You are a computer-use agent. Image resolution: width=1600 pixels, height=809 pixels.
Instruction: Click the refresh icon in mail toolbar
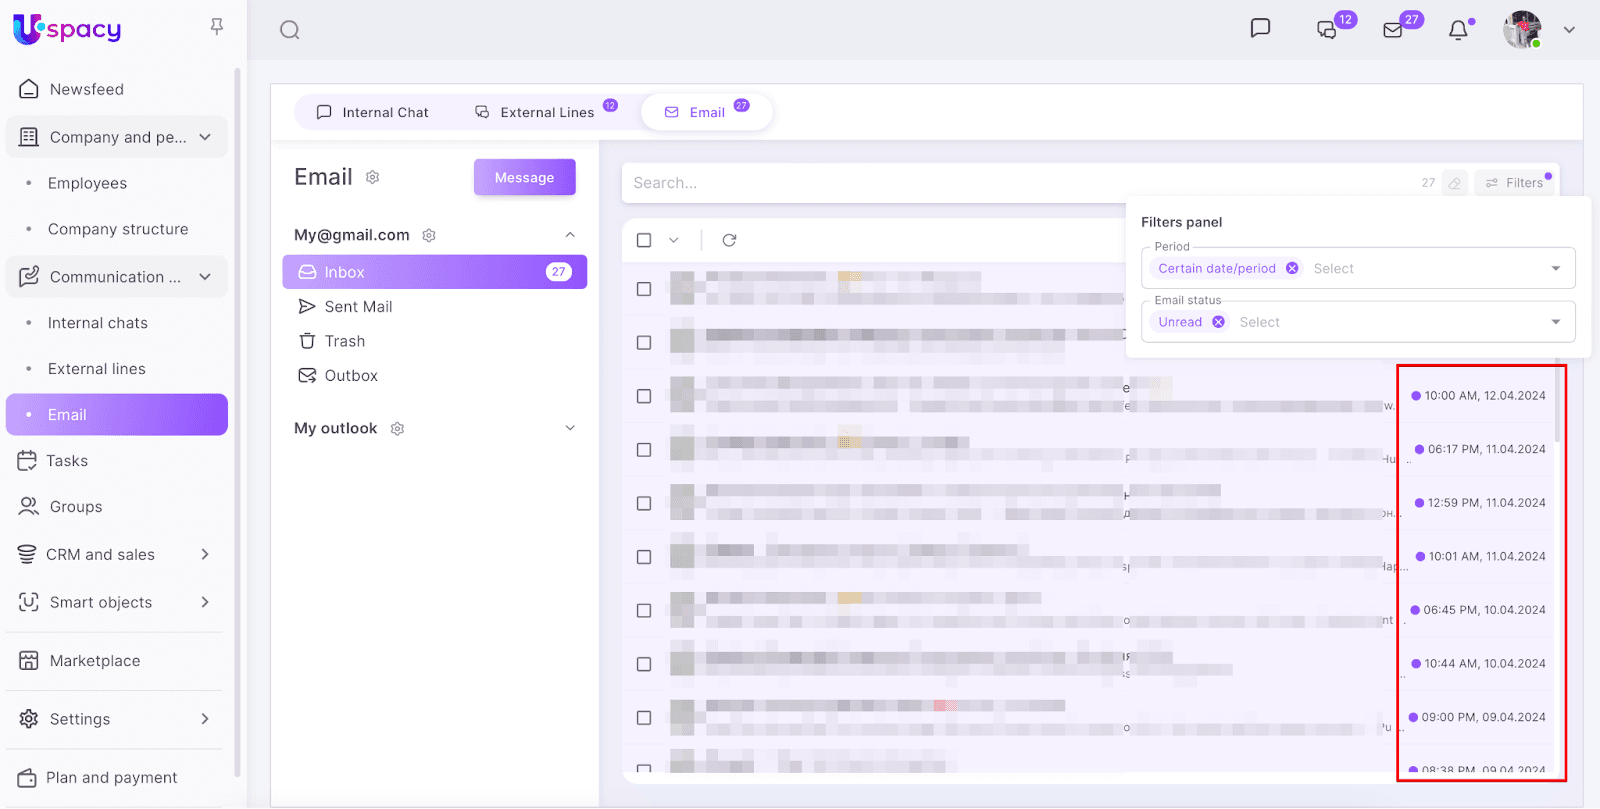tap(729, 240)
